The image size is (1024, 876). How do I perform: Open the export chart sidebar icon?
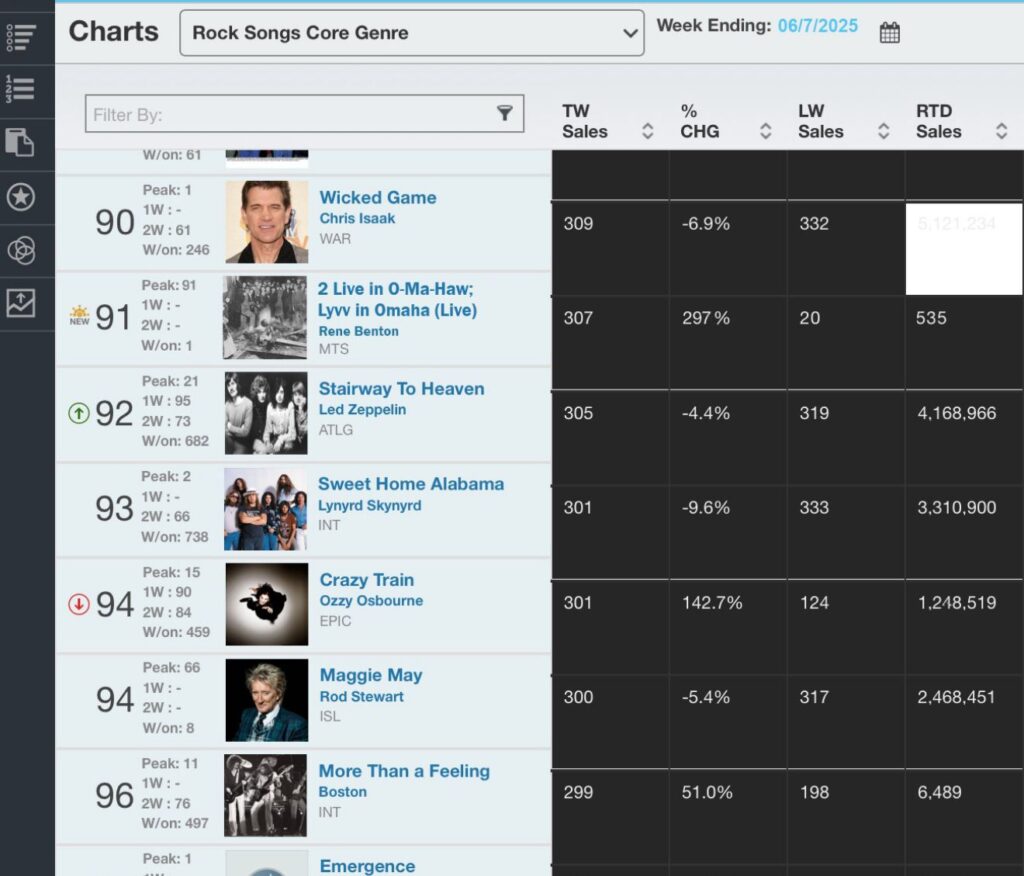(21, 303)
